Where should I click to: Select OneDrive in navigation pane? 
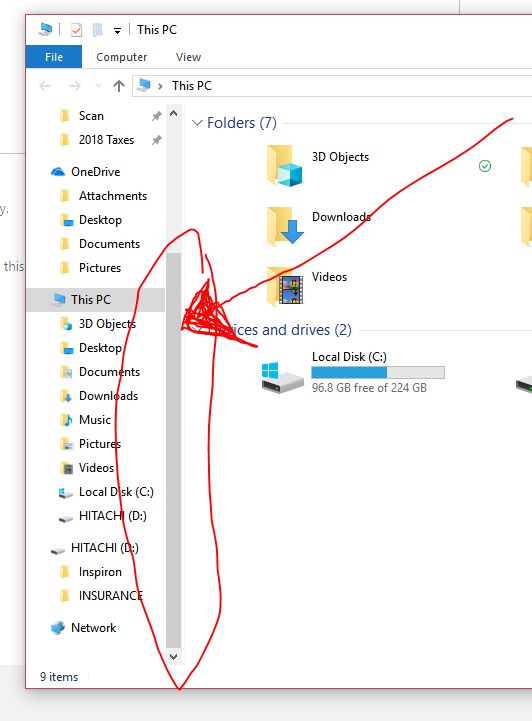[x=96, y=172]
